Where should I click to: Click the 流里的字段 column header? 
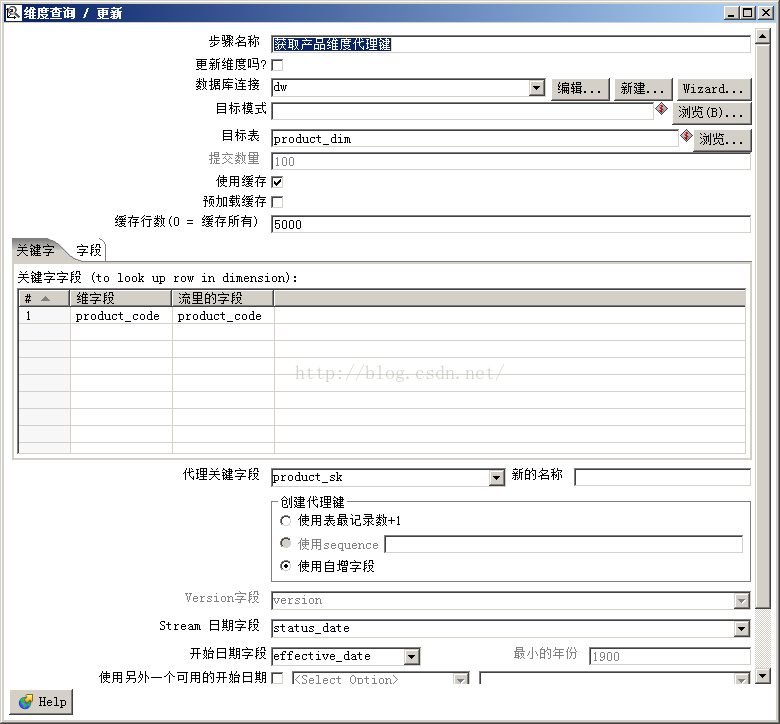(223, 298)
